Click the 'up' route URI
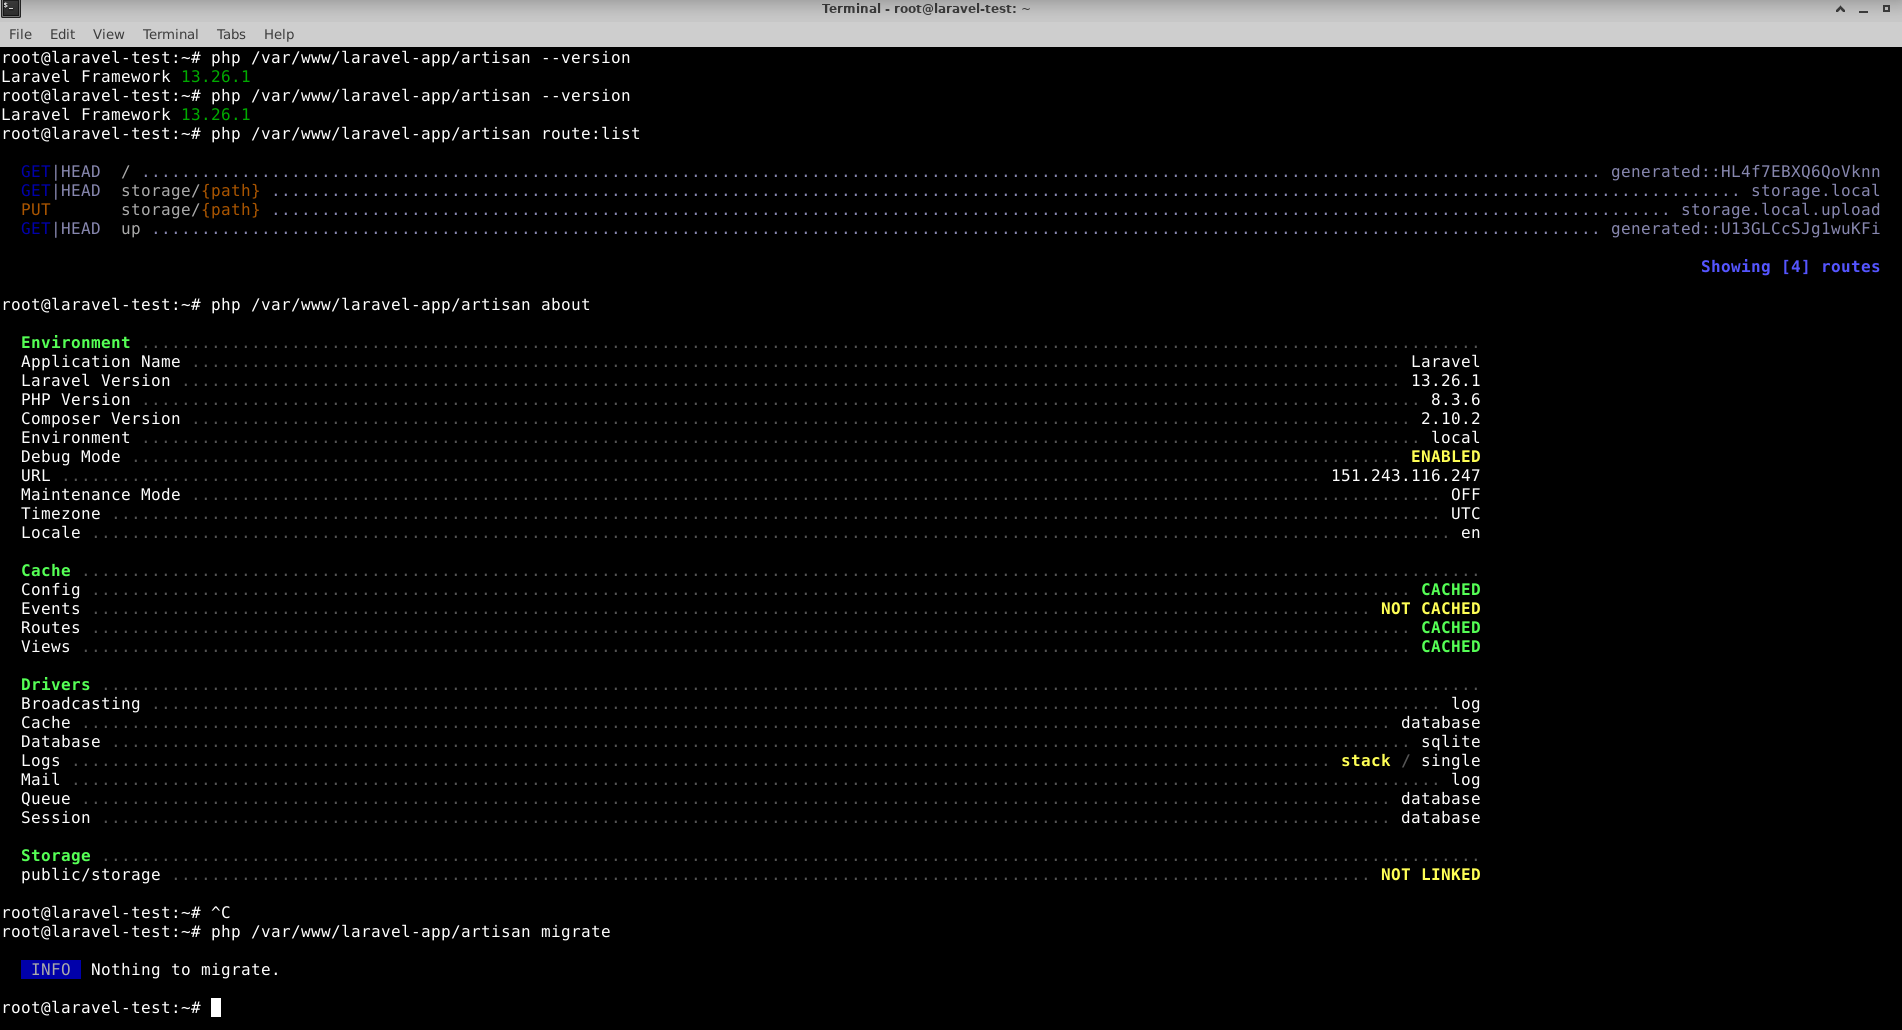 point(131,229)
